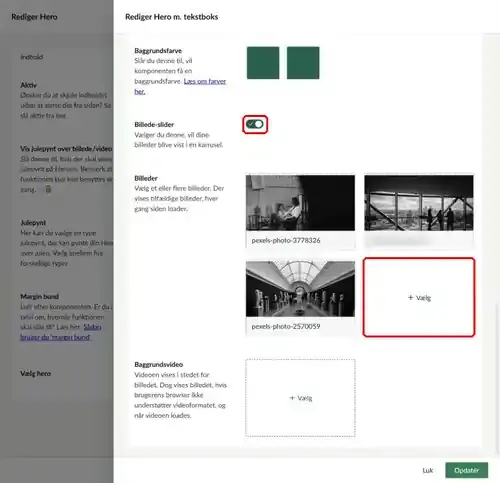Click the 'Rediger Hero m. tekstboks' title
The height and width of the screenshot is (483, 500).
pyautogui.click(x=171, y=17)
